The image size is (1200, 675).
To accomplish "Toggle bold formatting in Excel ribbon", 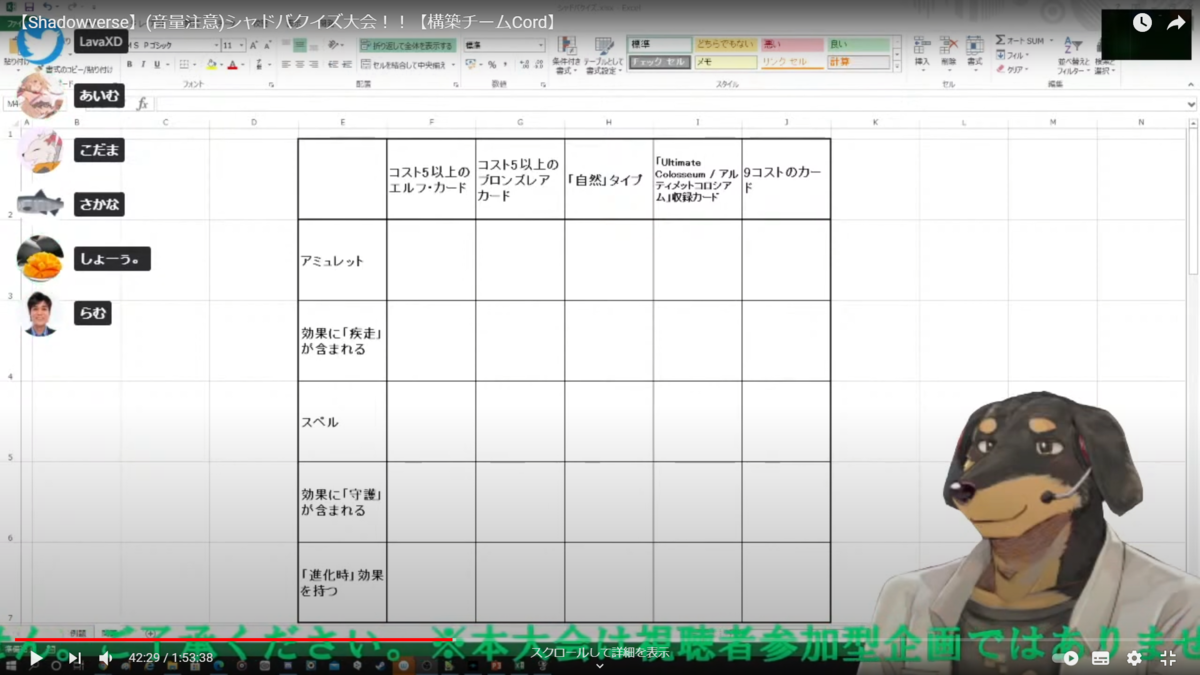I will [129, 65].
